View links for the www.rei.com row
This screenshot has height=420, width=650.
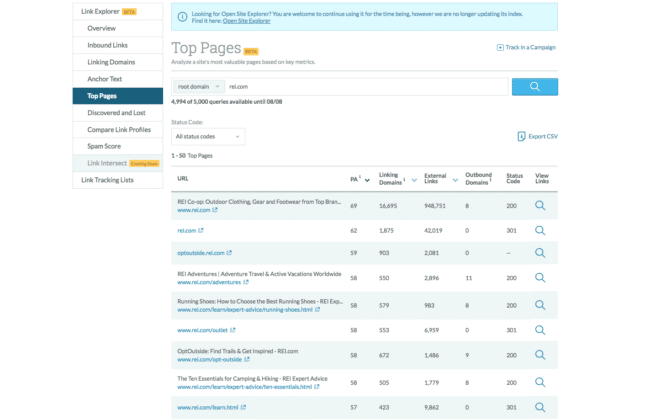point(540,205)
